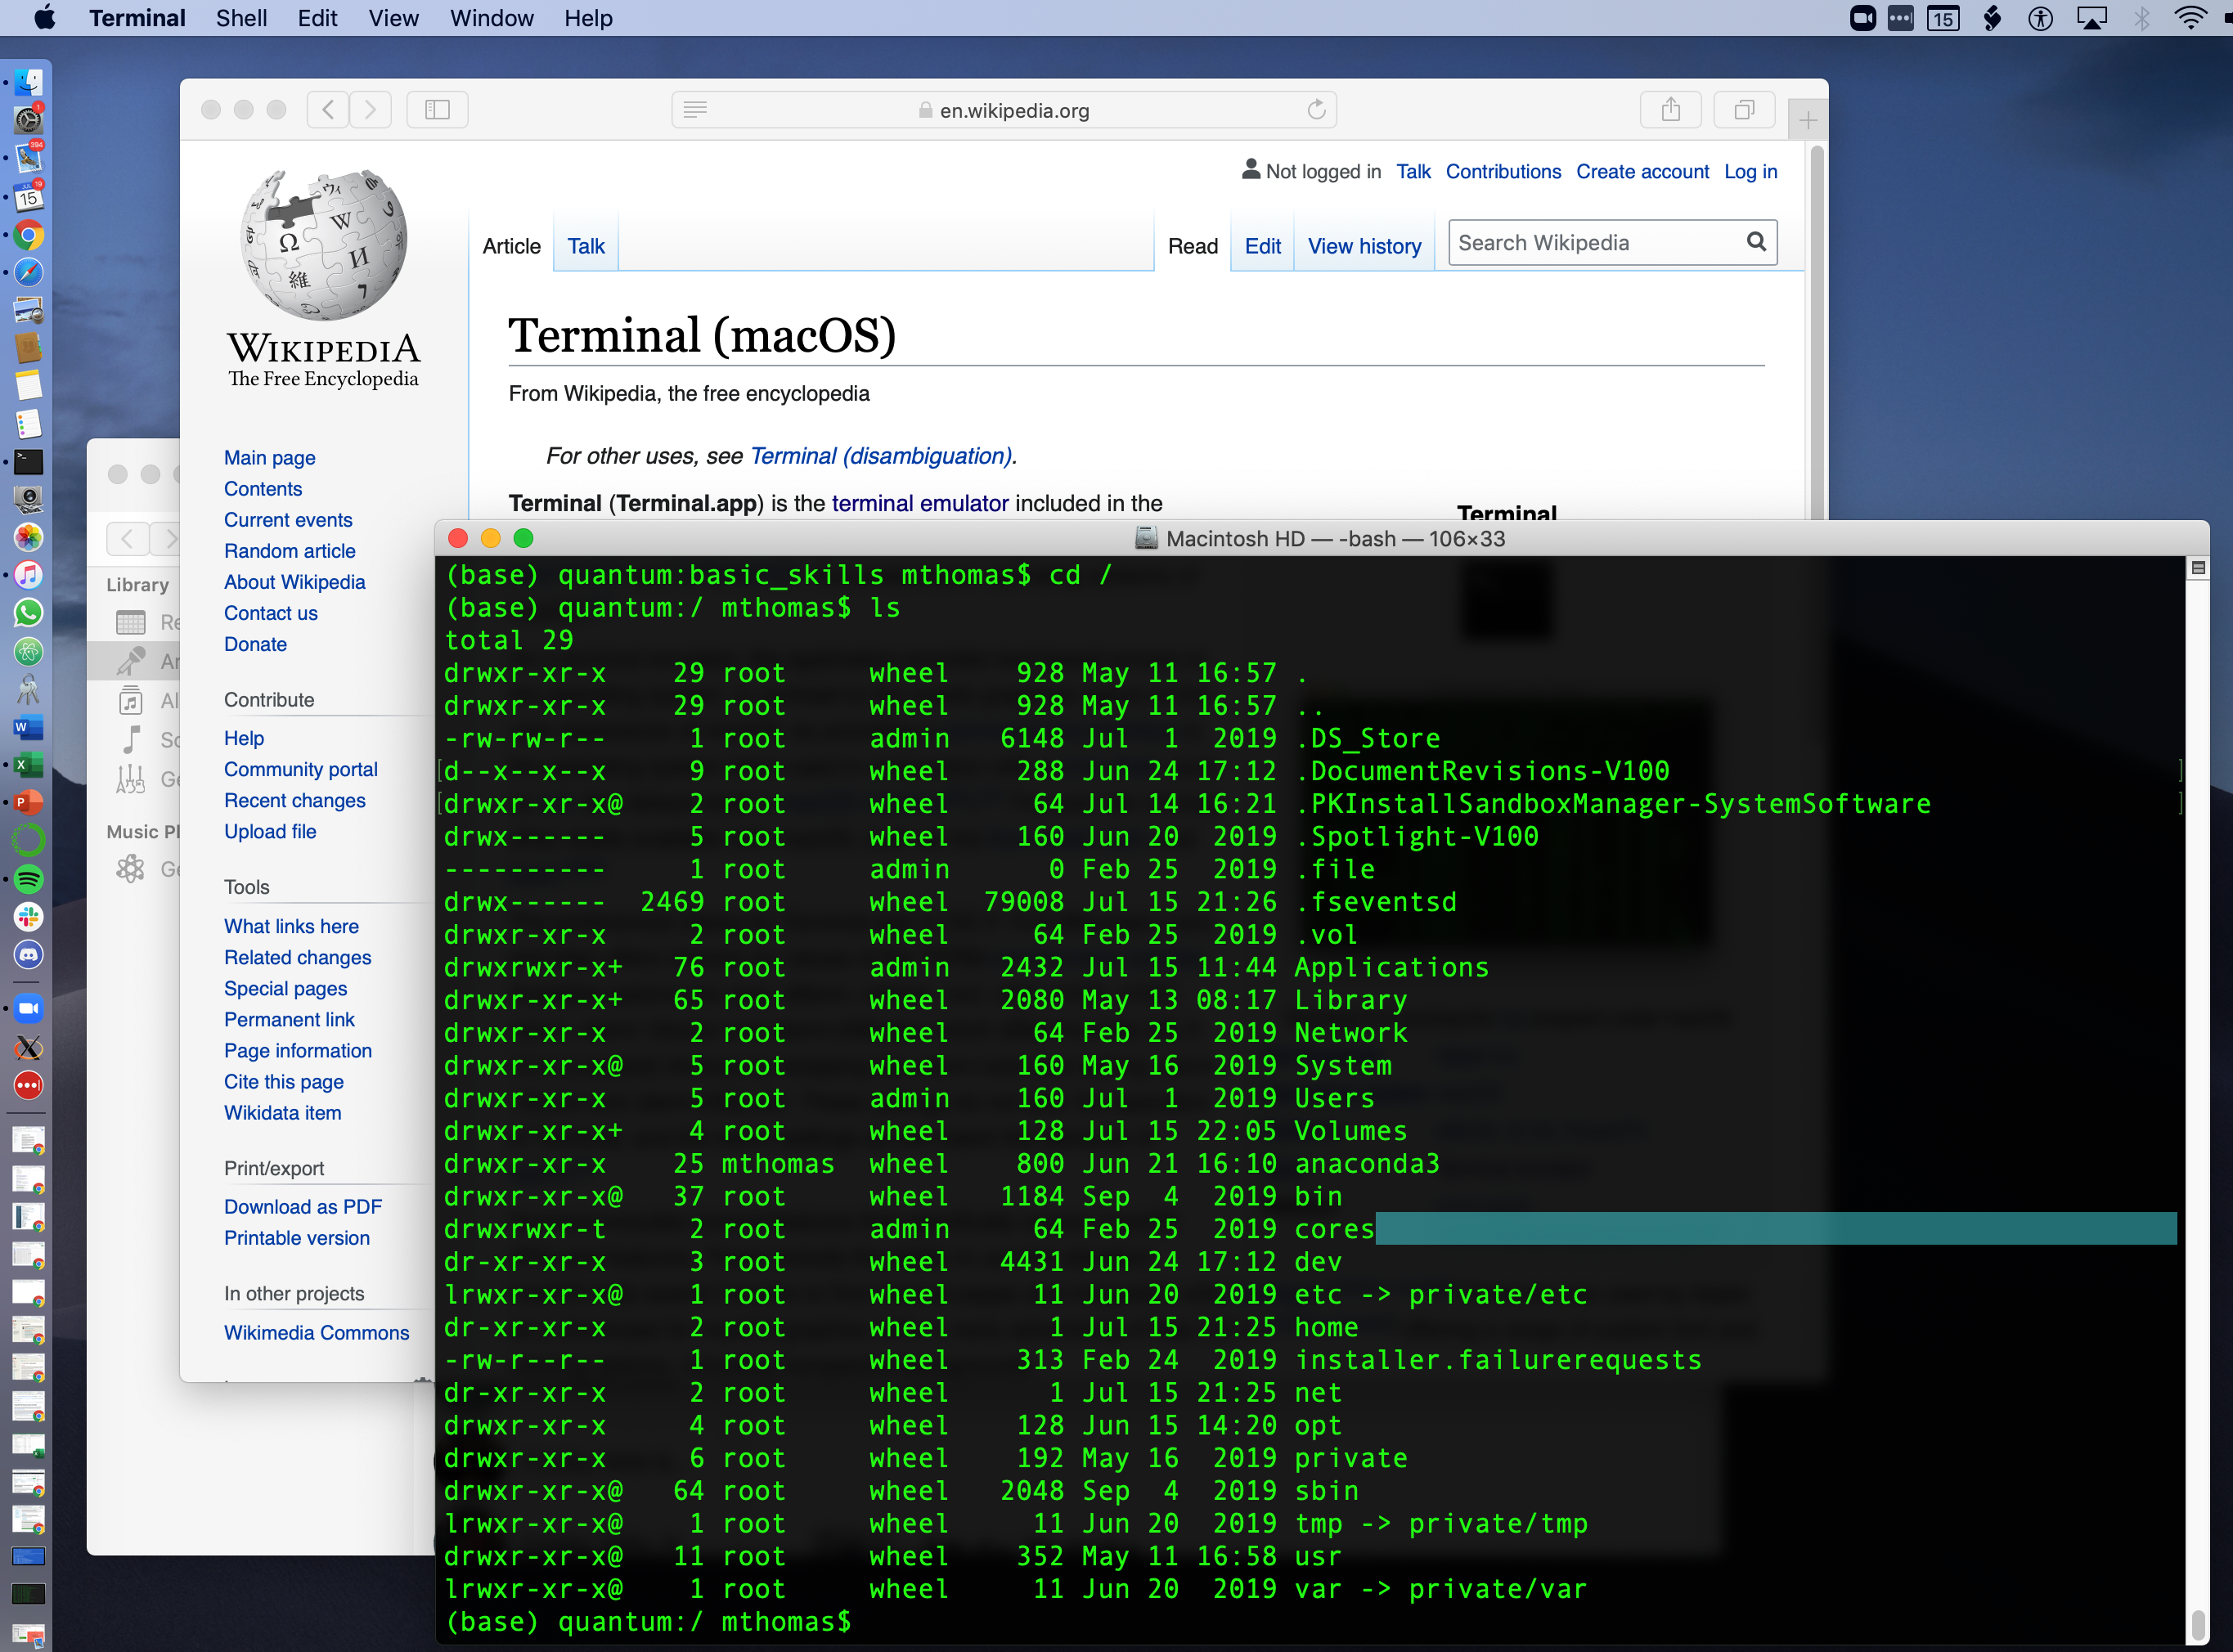Open the Wi-Fi menu bar icon

(x=2190, y=18)
